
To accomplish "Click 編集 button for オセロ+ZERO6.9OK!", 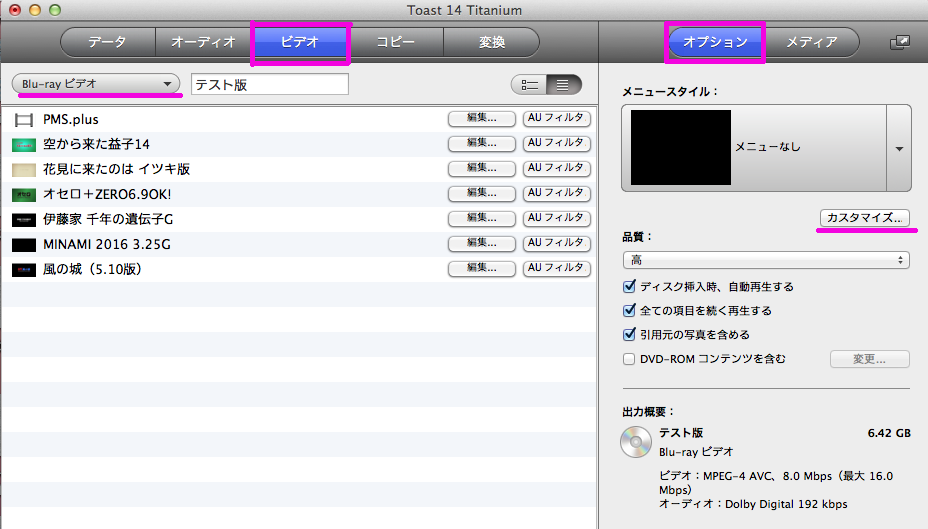I will coord(482,193).
